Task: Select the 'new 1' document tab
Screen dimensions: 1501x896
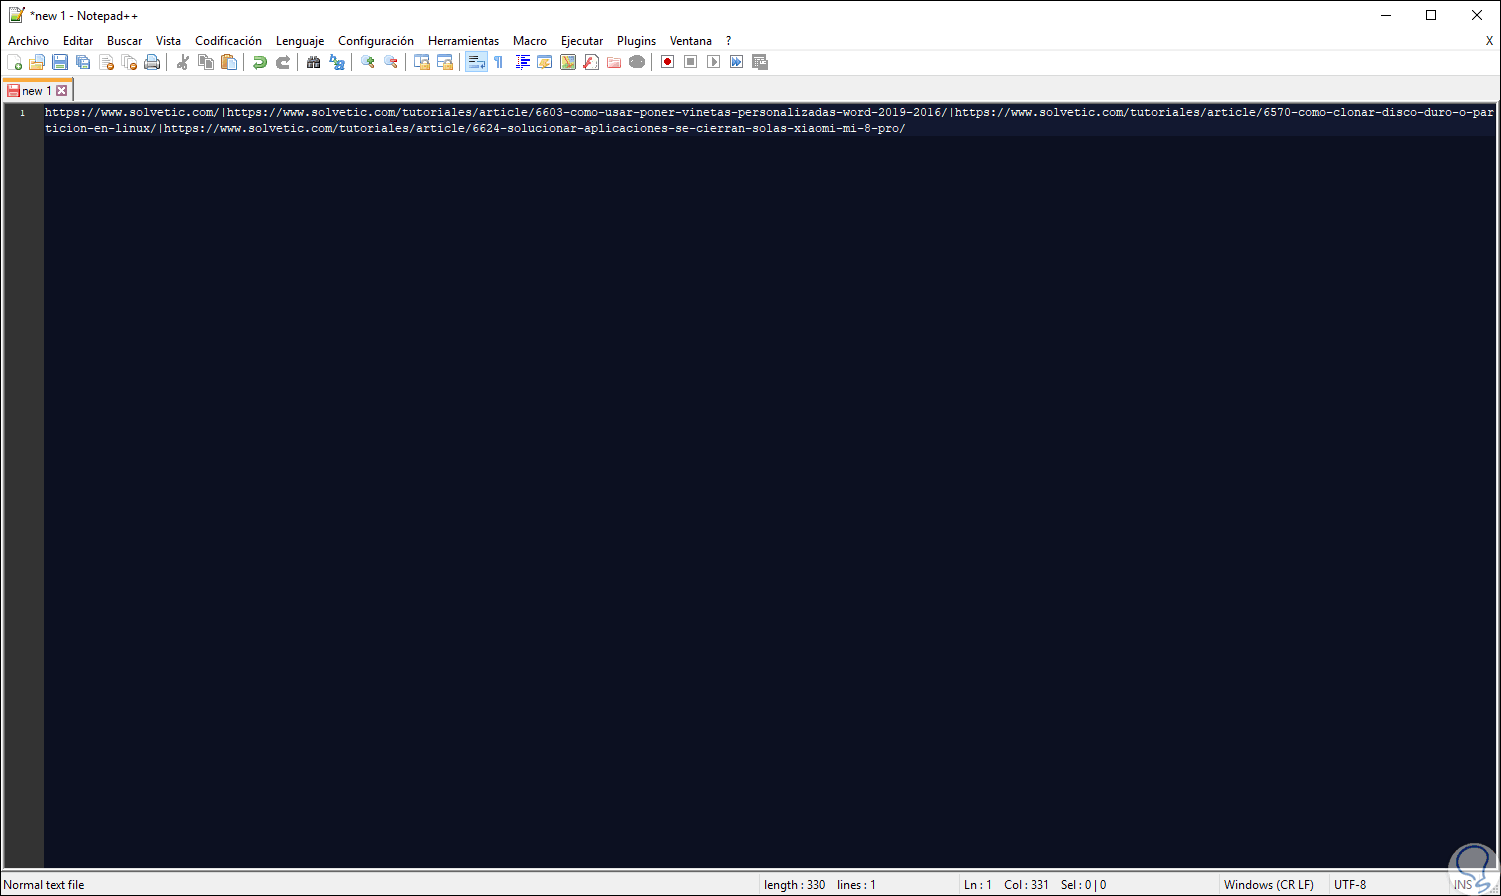Action: [36, 90]
